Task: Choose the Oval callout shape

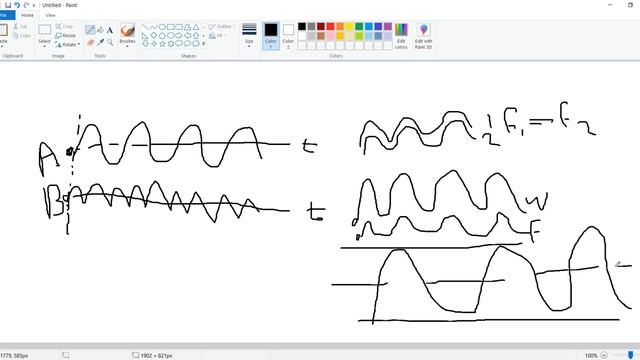Action: point(188,44)
